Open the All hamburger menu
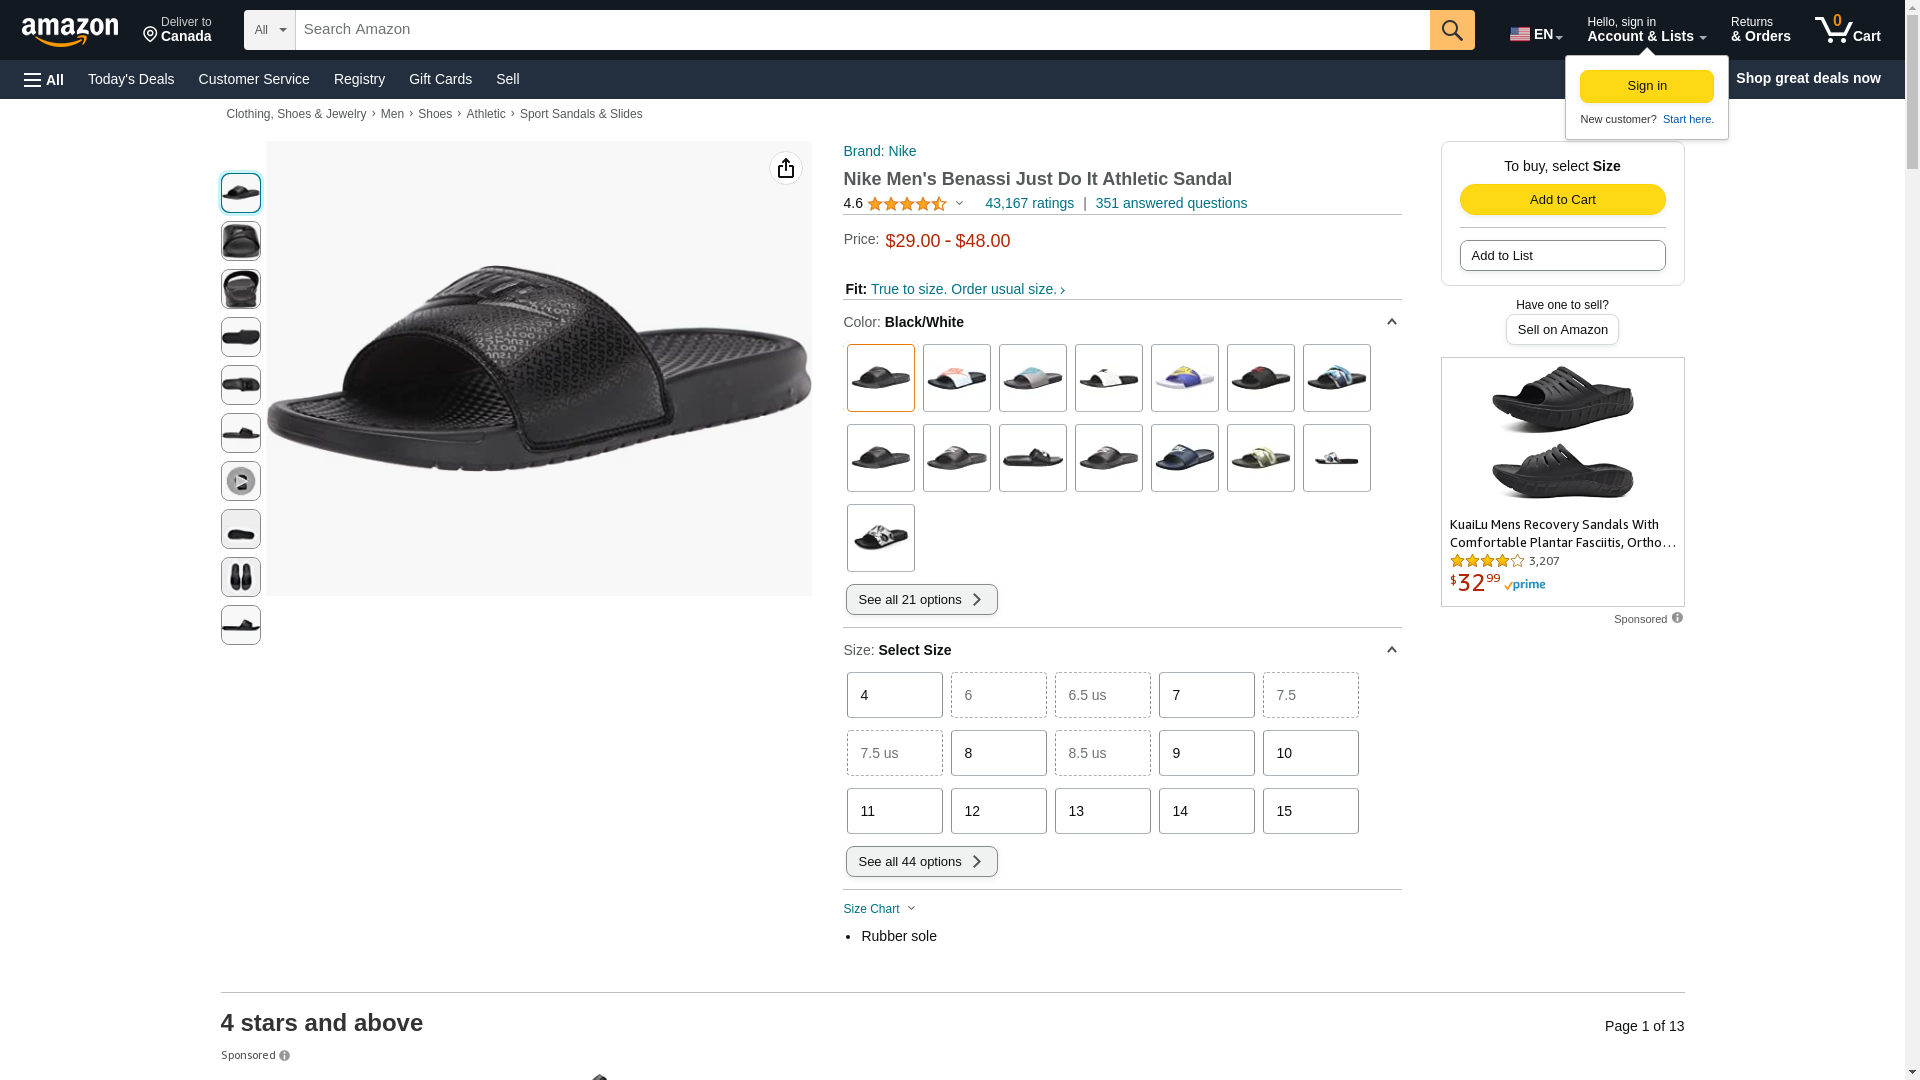1920x1080 pixels. point(44,79)
